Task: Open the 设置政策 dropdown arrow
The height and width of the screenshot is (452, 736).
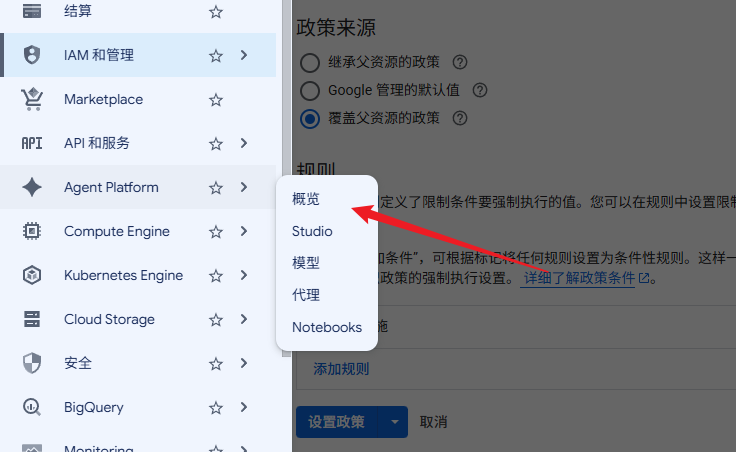Action: point(394,422)
